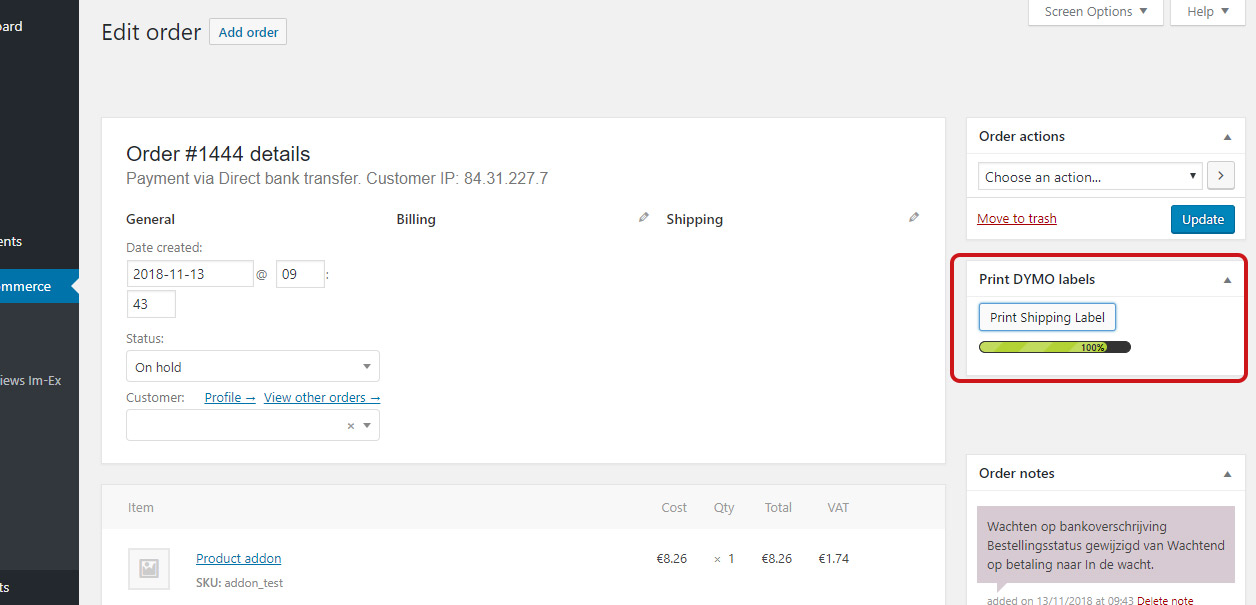Screen dimensions: 1256x605
Task: Click the order action apply arrow button
Action: [1221, 176]
